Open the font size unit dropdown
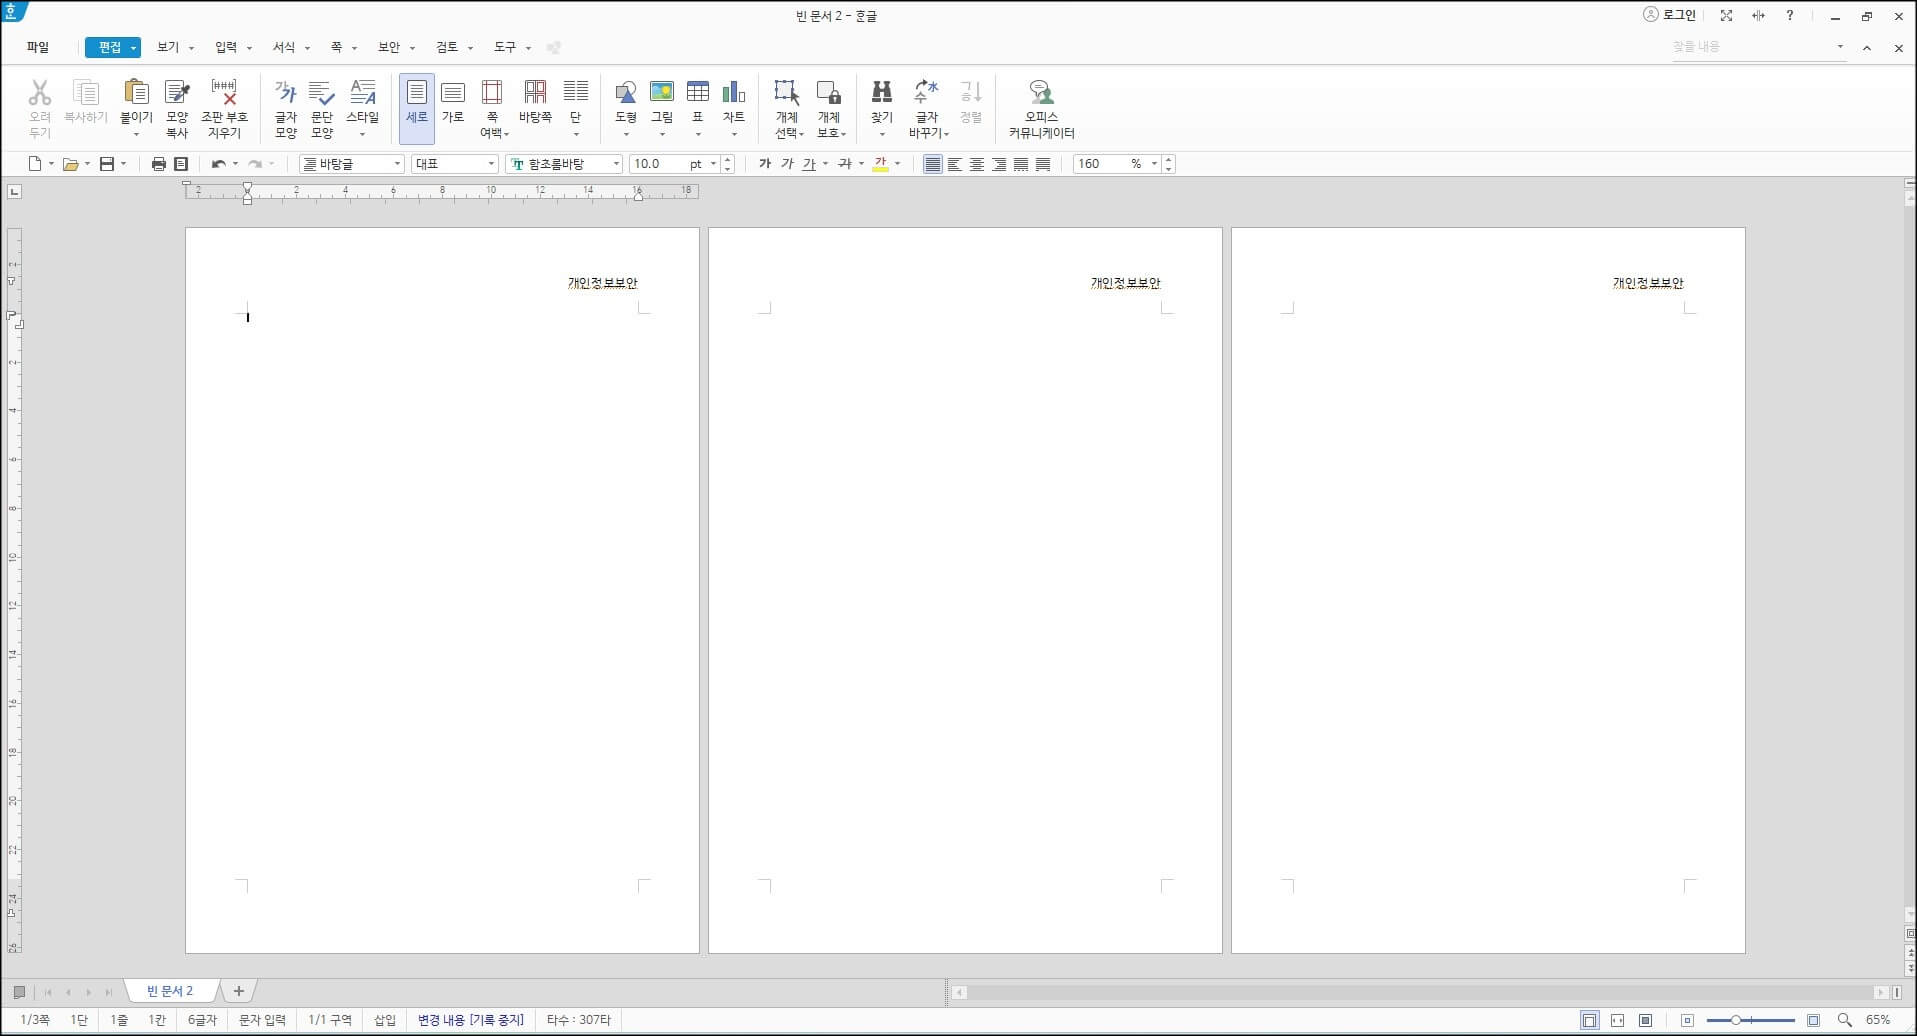 (x=713, y=164)
